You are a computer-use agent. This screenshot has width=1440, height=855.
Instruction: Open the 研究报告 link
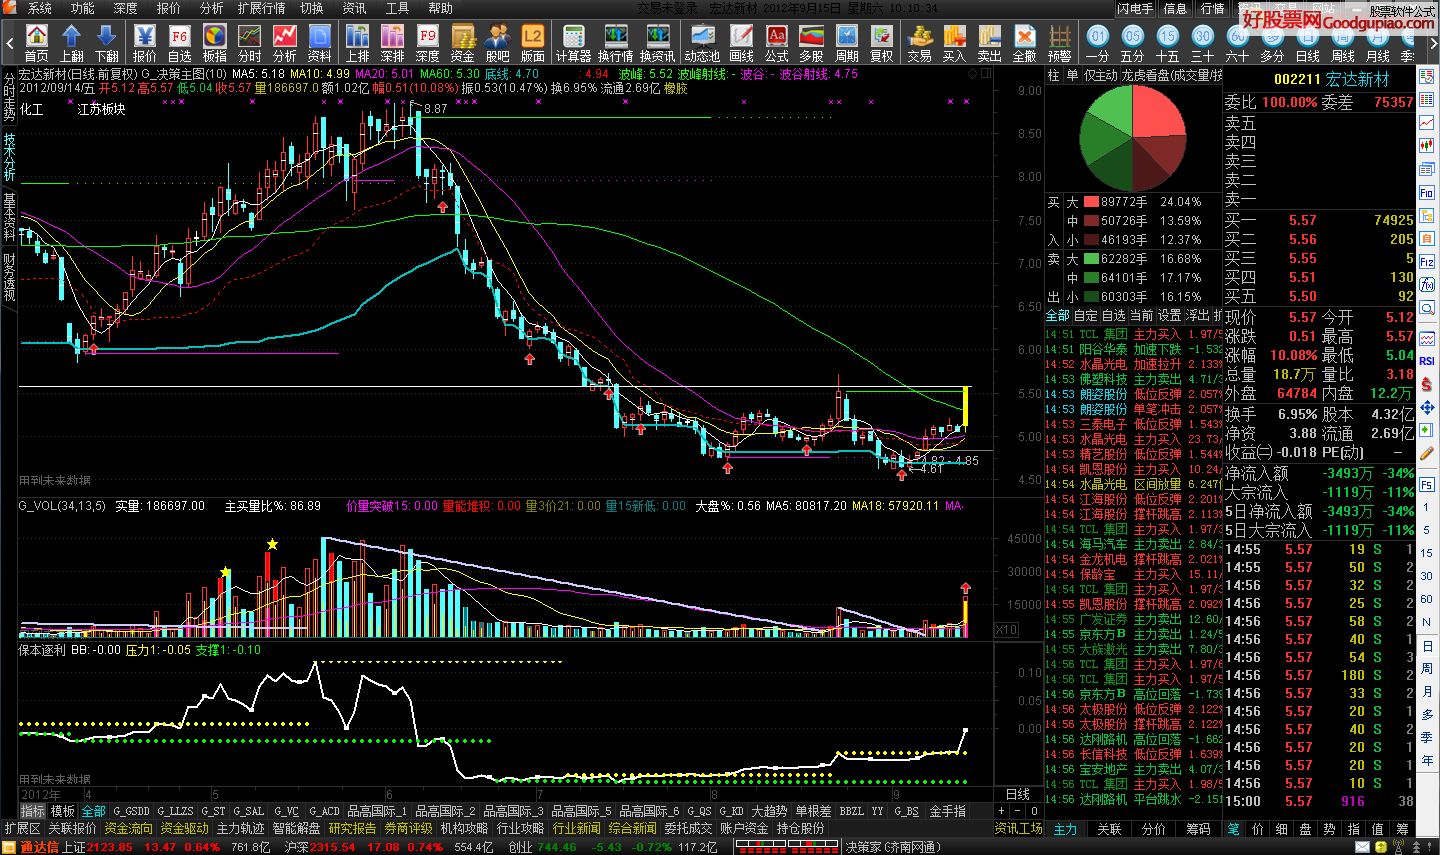pos(352,828)
